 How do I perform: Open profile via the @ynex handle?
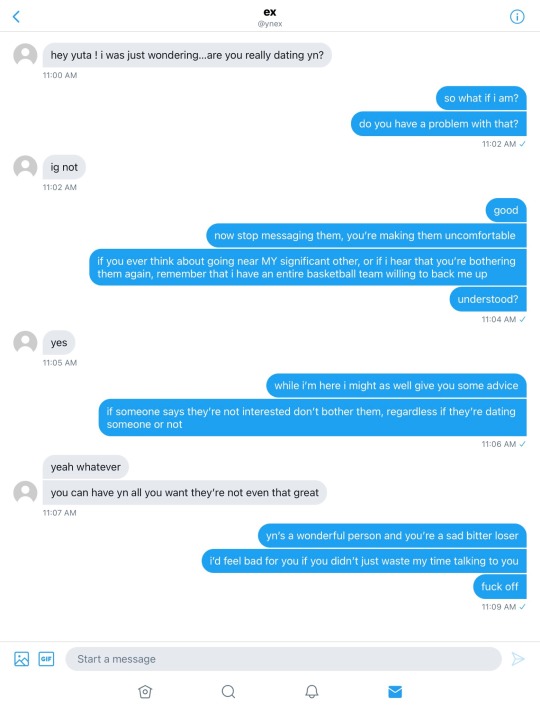pyautogui.click(x=270, y=24)
